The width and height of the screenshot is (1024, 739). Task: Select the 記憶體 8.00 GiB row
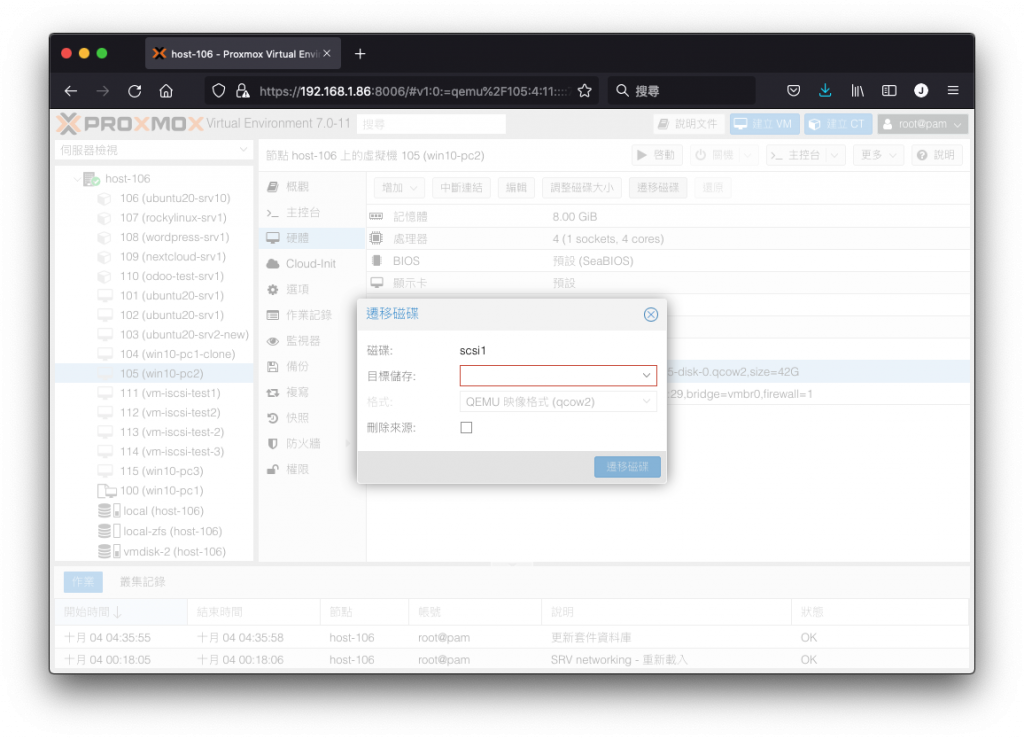point(667,217)
